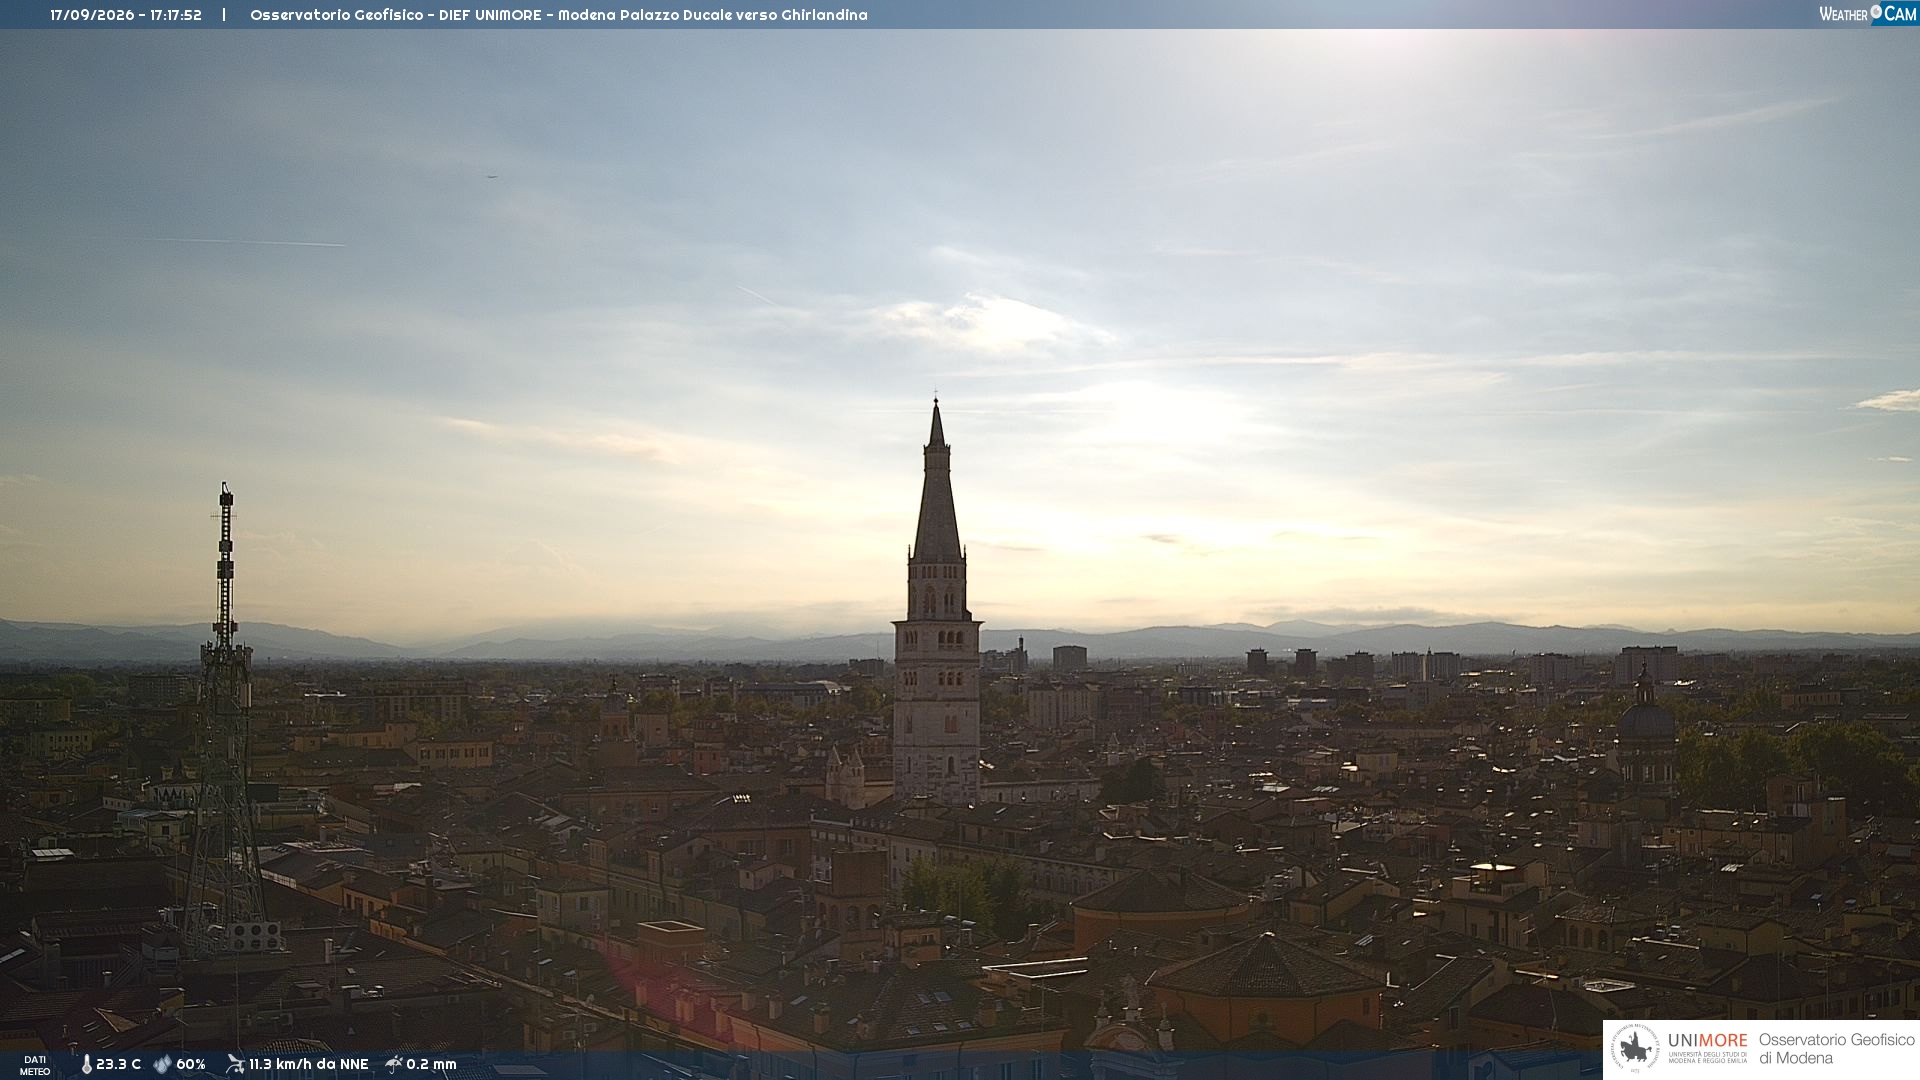
Task: Click the WeatherCAM logo
Action: coord(1868,13)
